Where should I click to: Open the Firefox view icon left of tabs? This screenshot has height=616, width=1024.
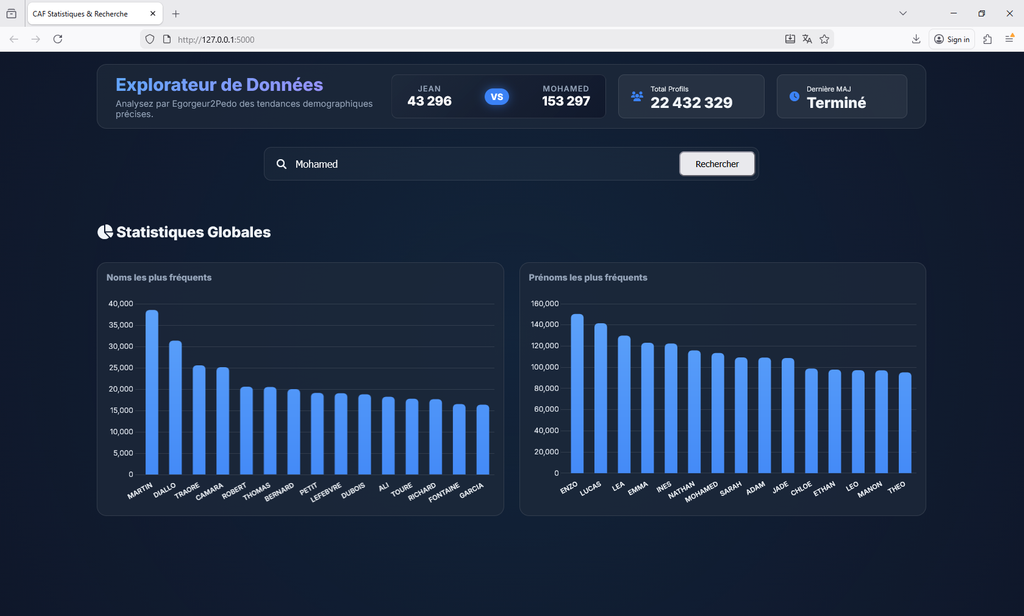pos(12,13)
